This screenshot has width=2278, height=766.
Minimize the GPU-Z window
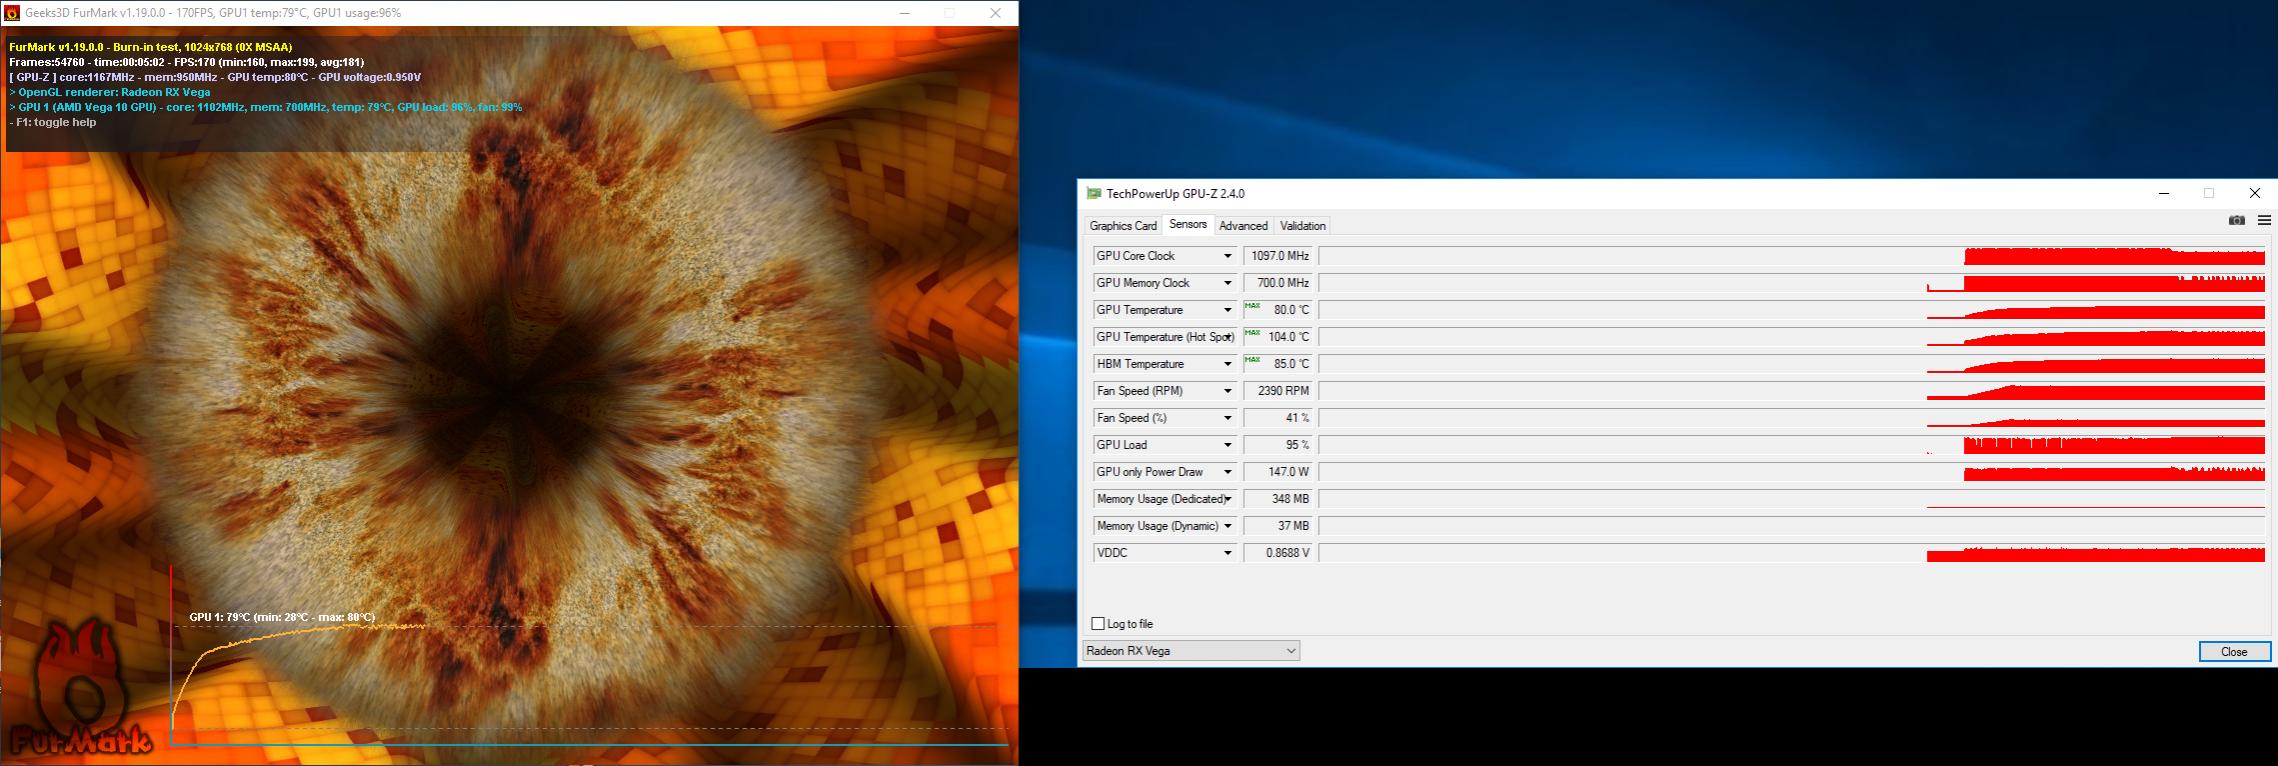2164,193
